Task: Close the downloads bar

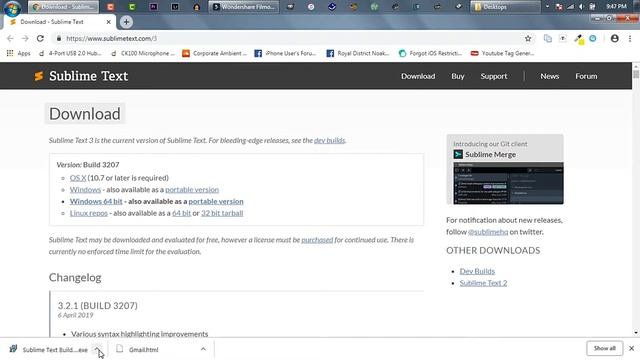Action: 631,349
